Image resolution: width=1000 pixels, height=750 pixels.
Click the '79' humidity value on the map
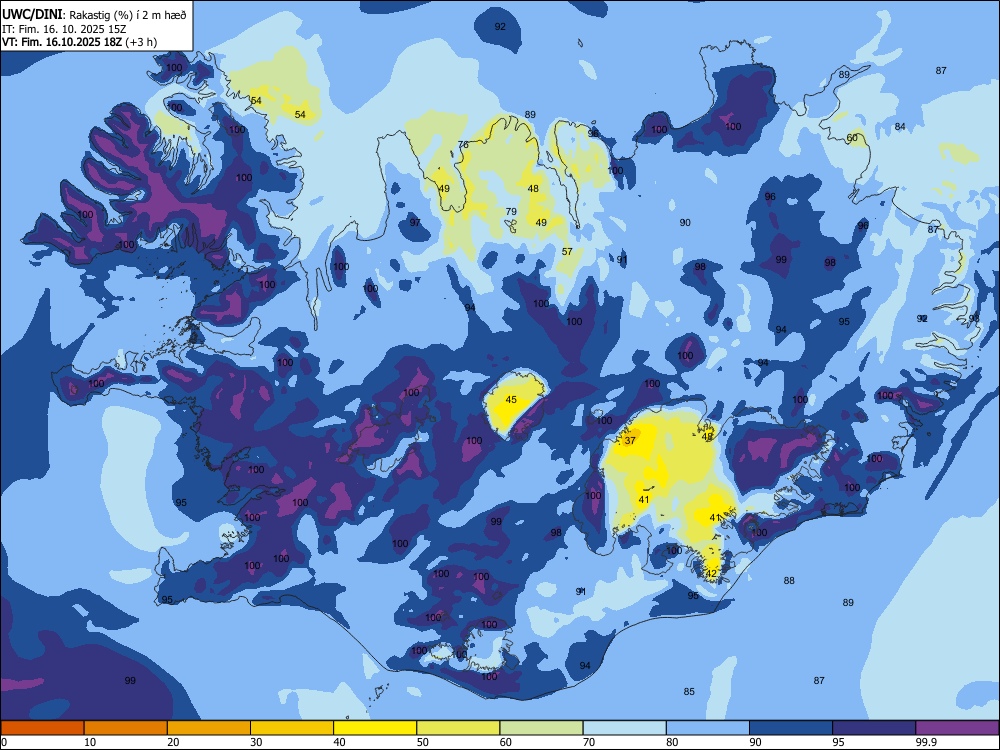pos(511,212)
